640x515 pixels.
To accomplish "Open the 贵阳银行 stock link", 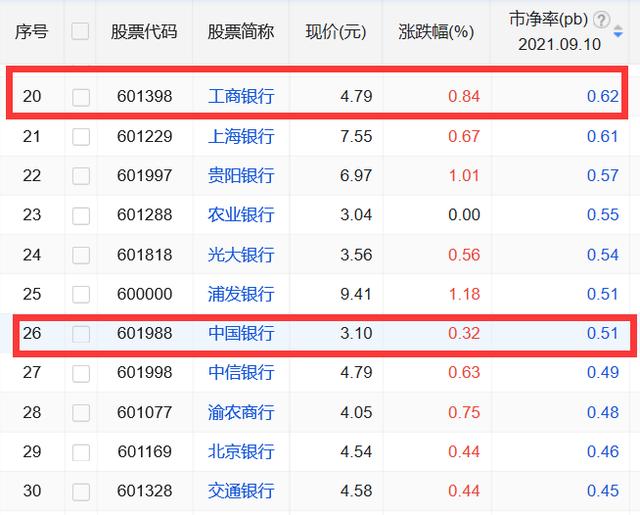I will (x=241, y=175).
